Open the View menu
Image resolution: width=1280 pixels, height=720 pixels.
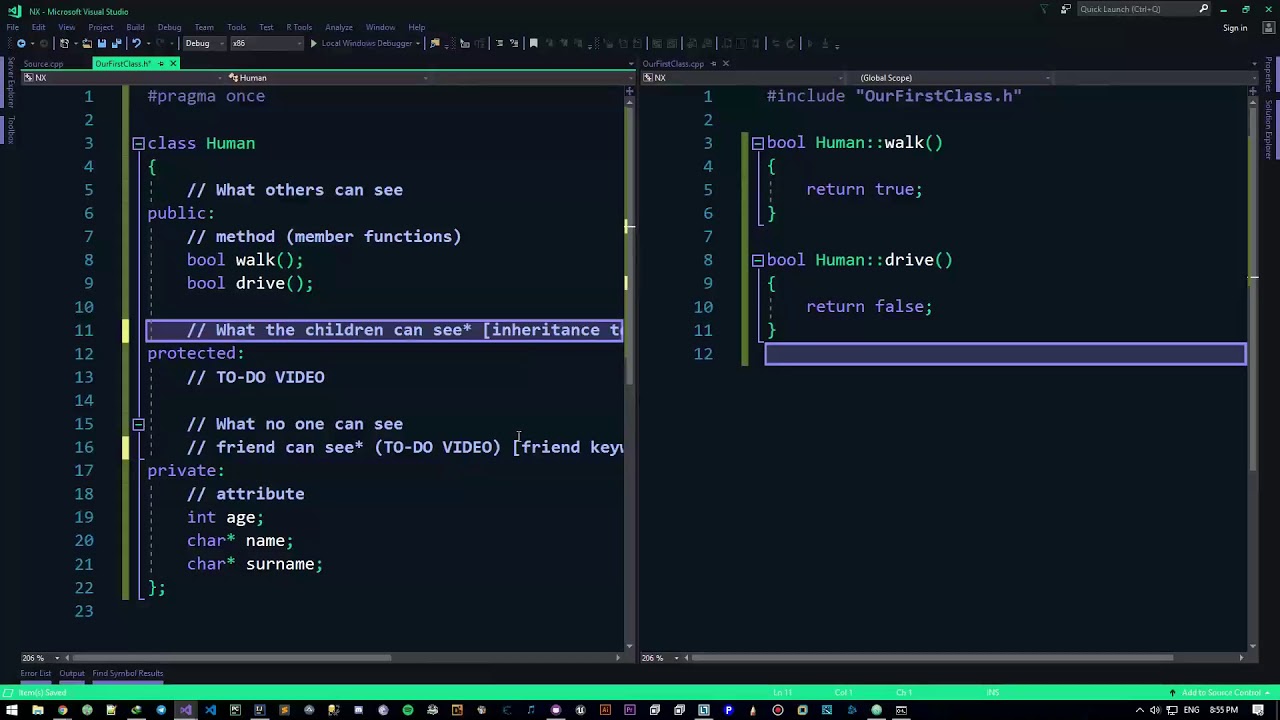point(66,27)
